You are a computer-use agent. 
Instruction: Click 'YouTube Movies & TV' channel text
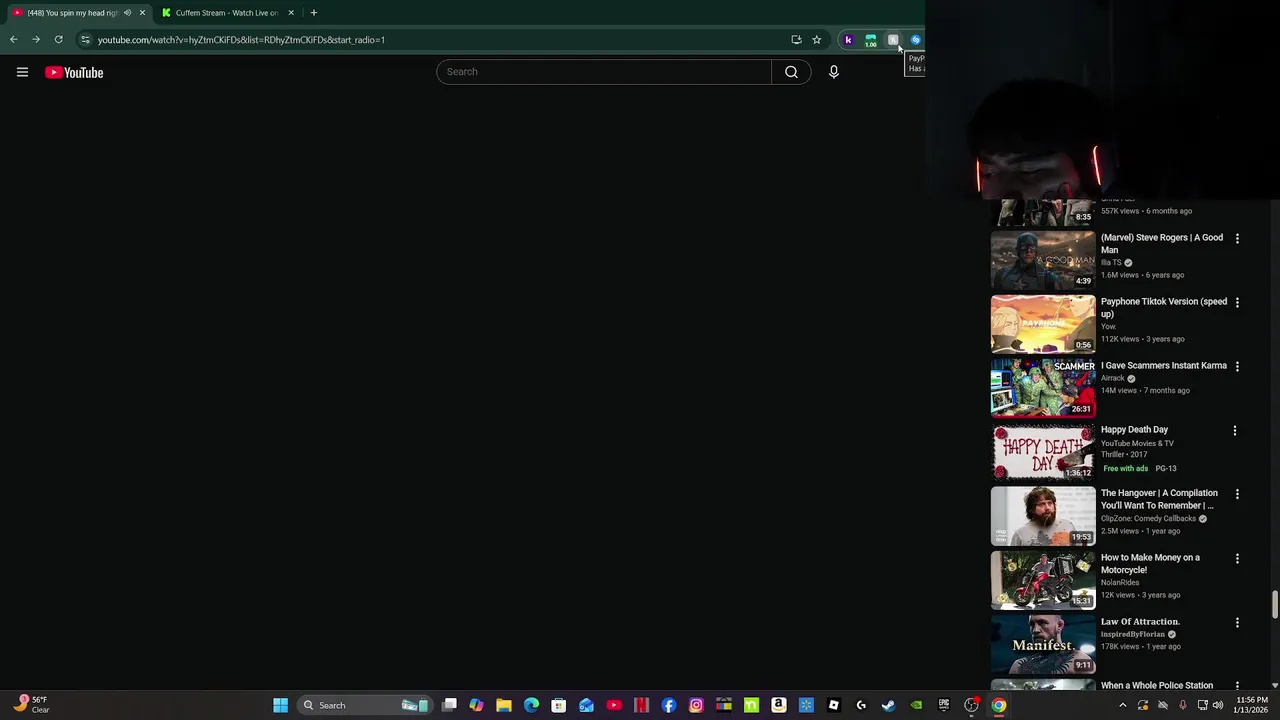coord(1137,443)
